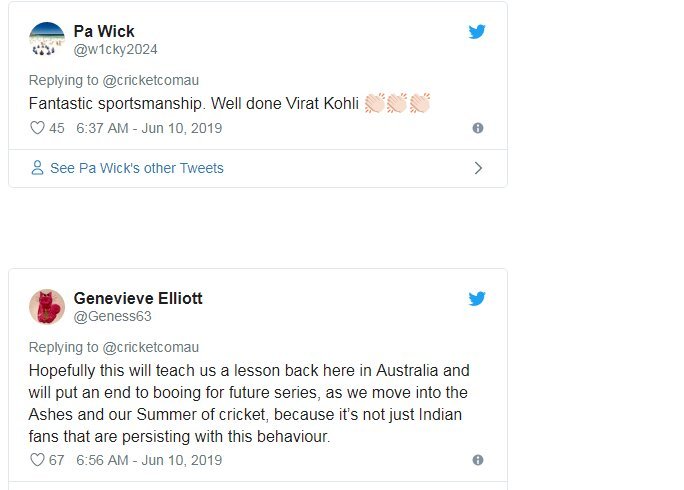Like Genevieve Elliott's tweet with heart icon
Screen dimensions: 684x490
37,460
